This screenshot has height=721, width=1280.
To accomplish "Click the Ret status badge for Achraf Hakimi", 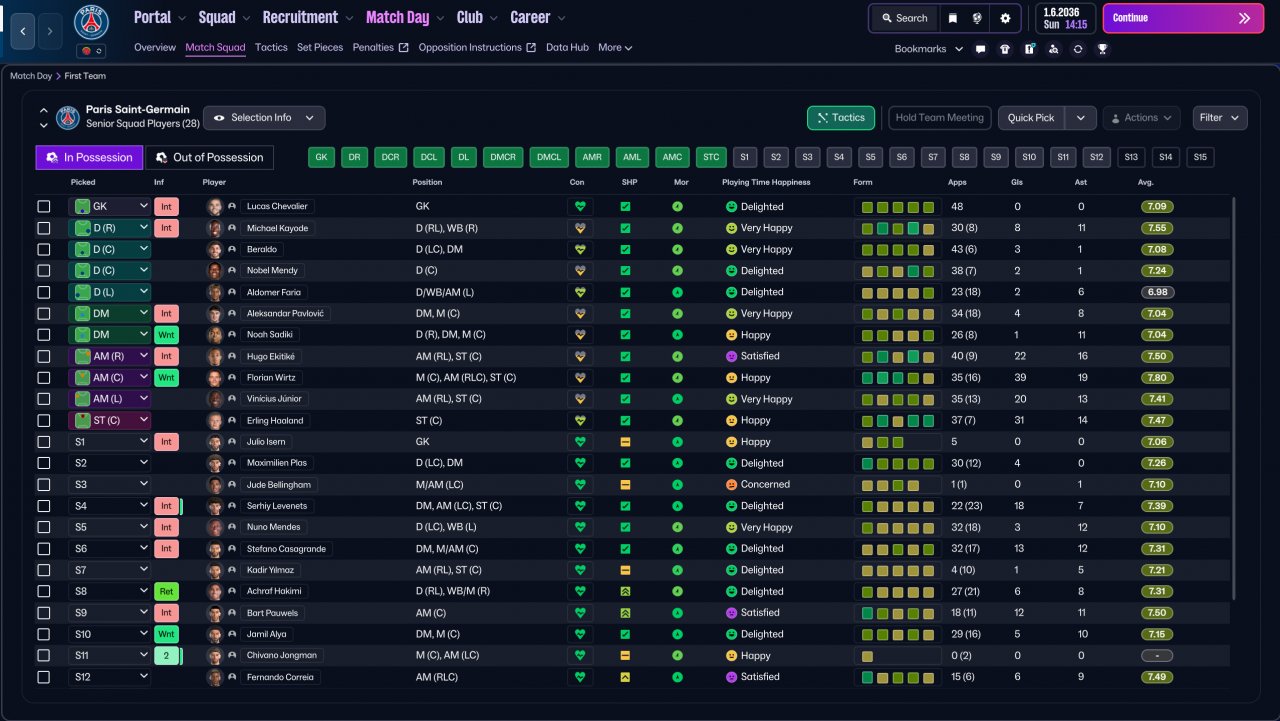I will 166,592.
